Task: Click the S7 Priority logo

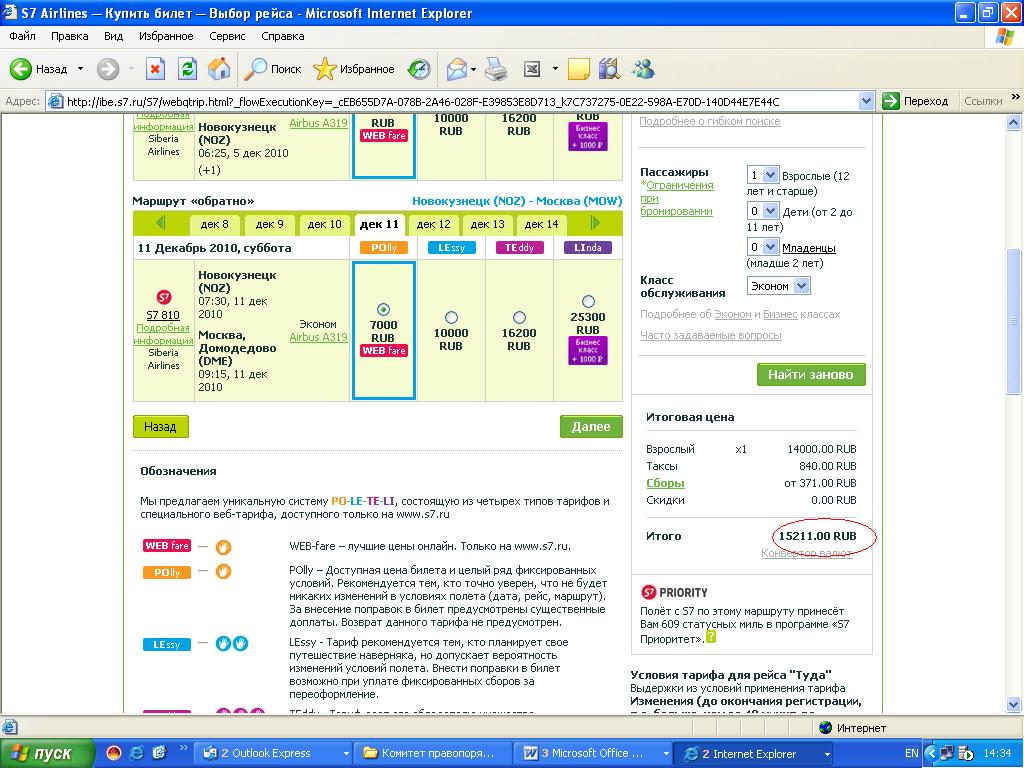Action: (x=674, y=592)
